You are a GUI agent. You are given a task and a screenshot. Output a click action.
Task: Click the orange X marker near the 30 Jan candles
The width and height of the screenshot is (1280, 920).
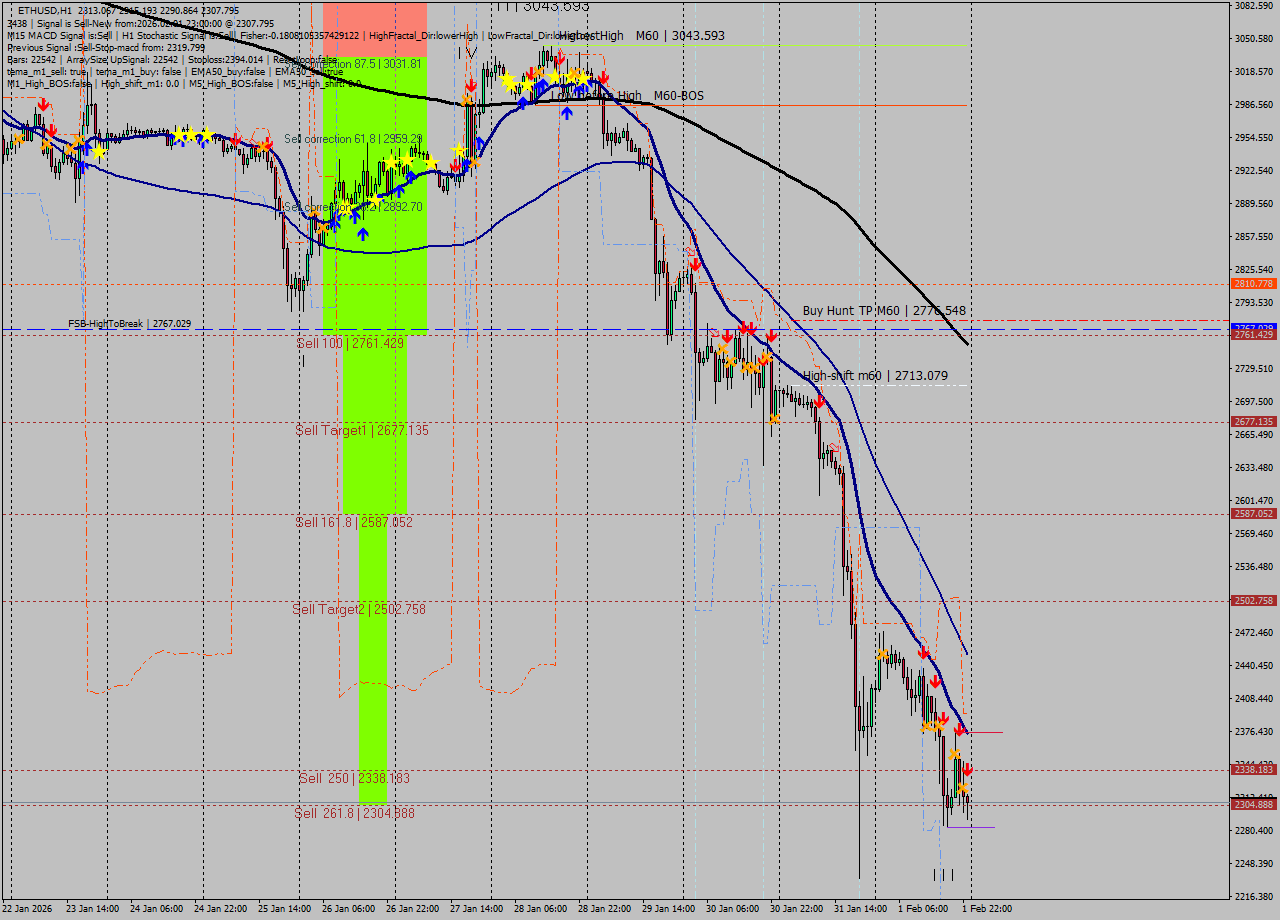click(724, 348)
